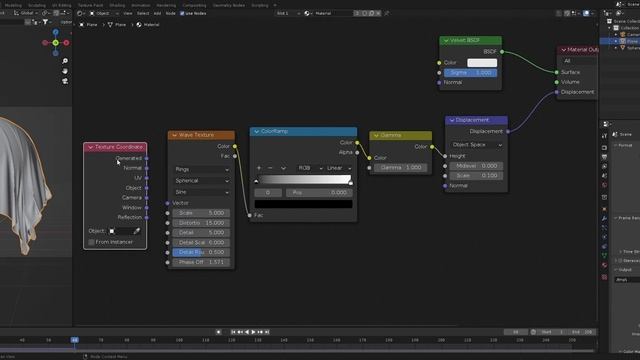Click the black ColorRamp stop color swatch

coord(303,204)
